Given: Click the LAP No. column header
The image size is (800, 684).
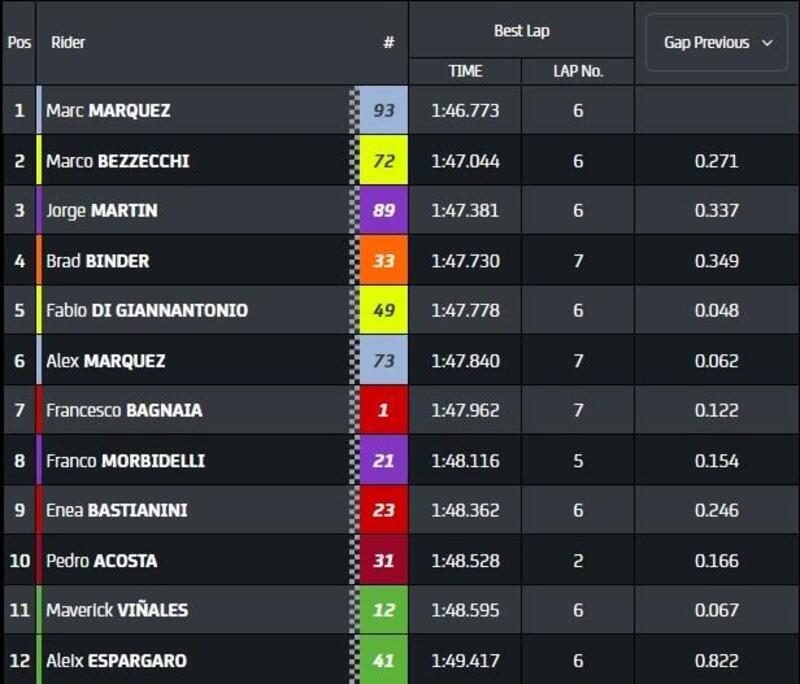Looking at the screenshot, I should [578, 71].
